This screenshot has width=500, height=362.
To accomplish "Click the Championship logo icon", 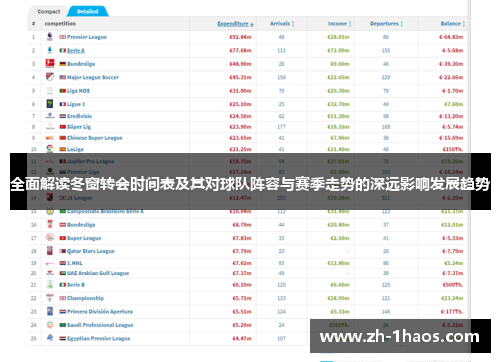I will click(50, 298).
